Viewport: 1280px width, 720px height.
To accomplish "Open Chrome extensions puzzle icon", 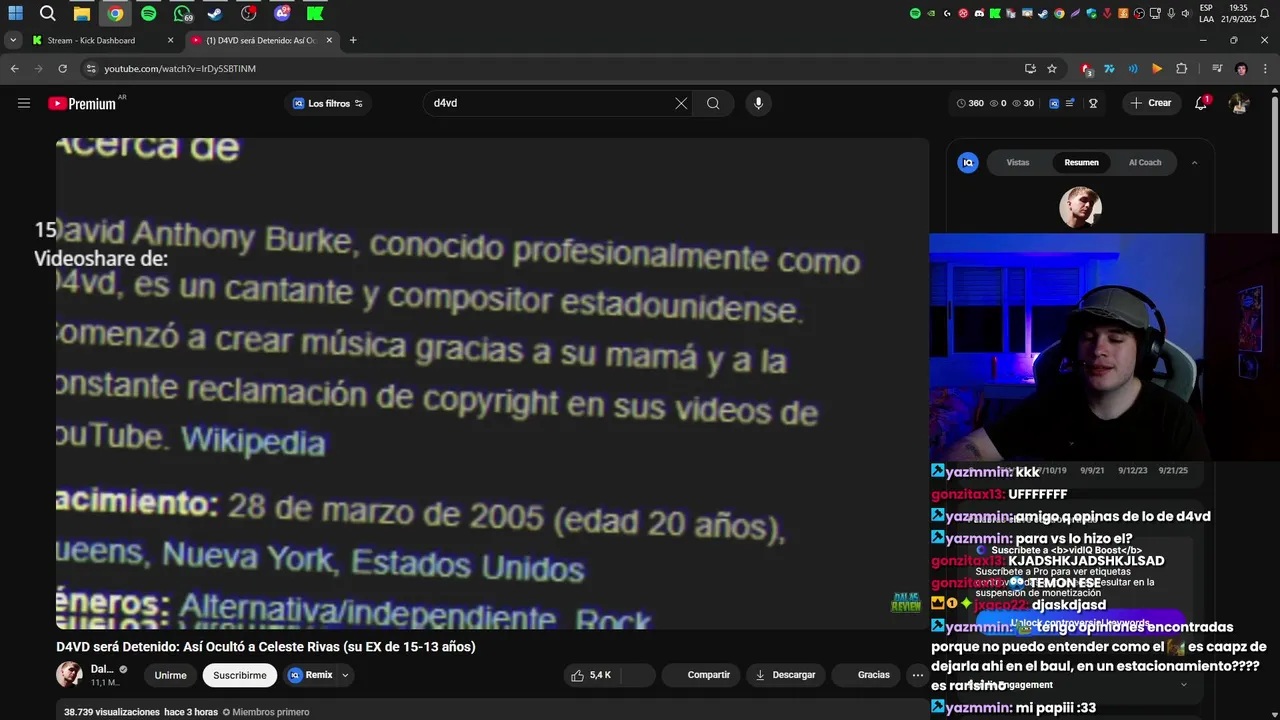I will click(x=1181, y=69).
